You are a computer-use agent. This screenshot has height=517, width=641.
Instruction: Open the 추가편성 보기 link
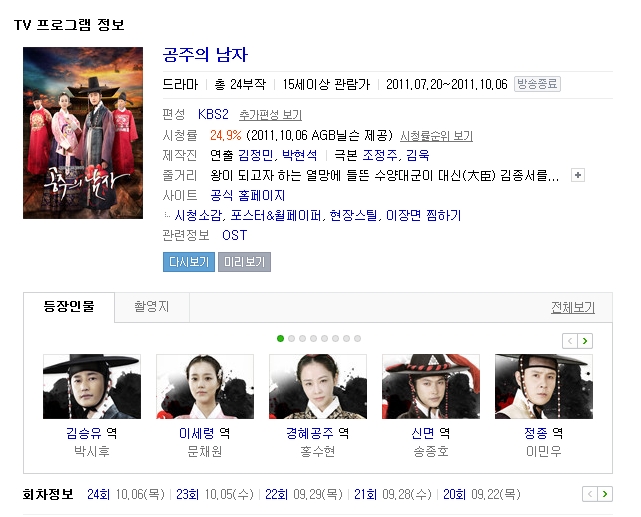tap(271, 115)
